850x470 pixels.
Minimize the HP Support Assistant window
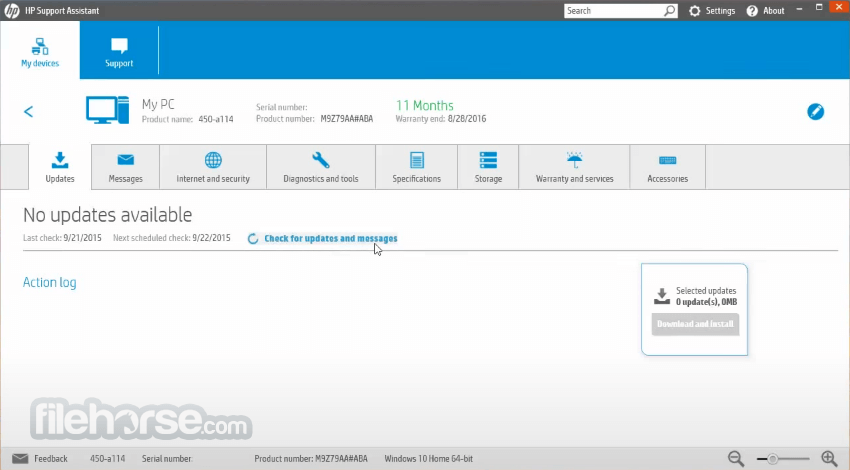[x=799, y=10]
